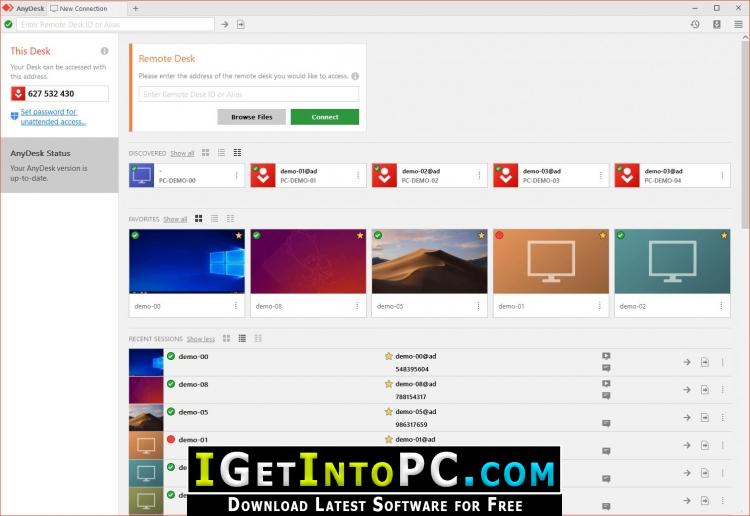Click connect arrow for demo-00 recent session
750x516 pixels.
[x=687, y=362]
